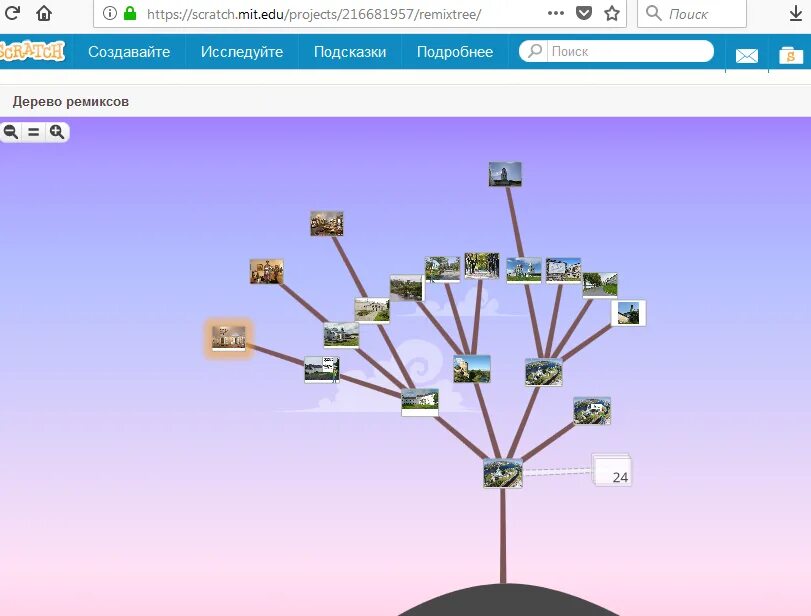Click Scratch search magnifier icon
The image size is (811, 616).
pos(535,51)
